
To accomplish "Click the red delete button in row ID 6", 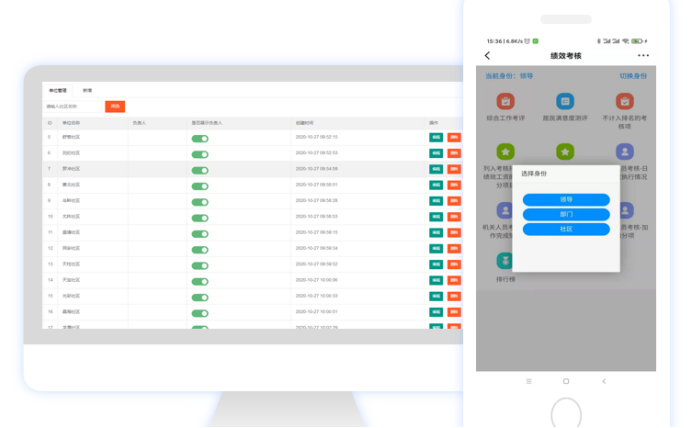I will pyautogui.click(x=454, y=153).
